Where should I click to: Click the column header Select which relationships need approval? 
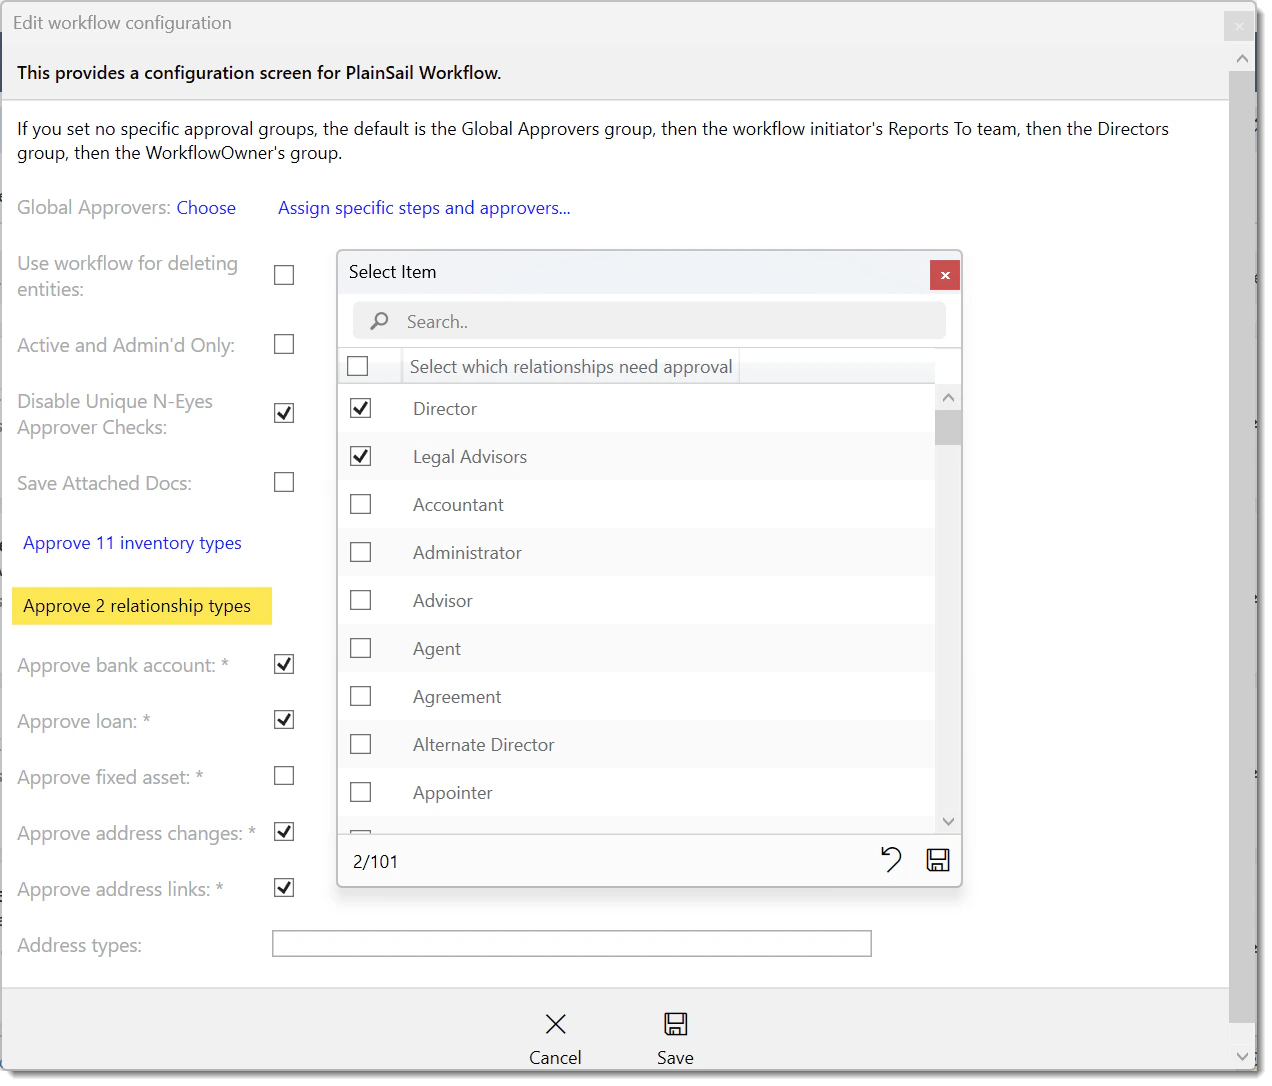[x=571, y=366]
